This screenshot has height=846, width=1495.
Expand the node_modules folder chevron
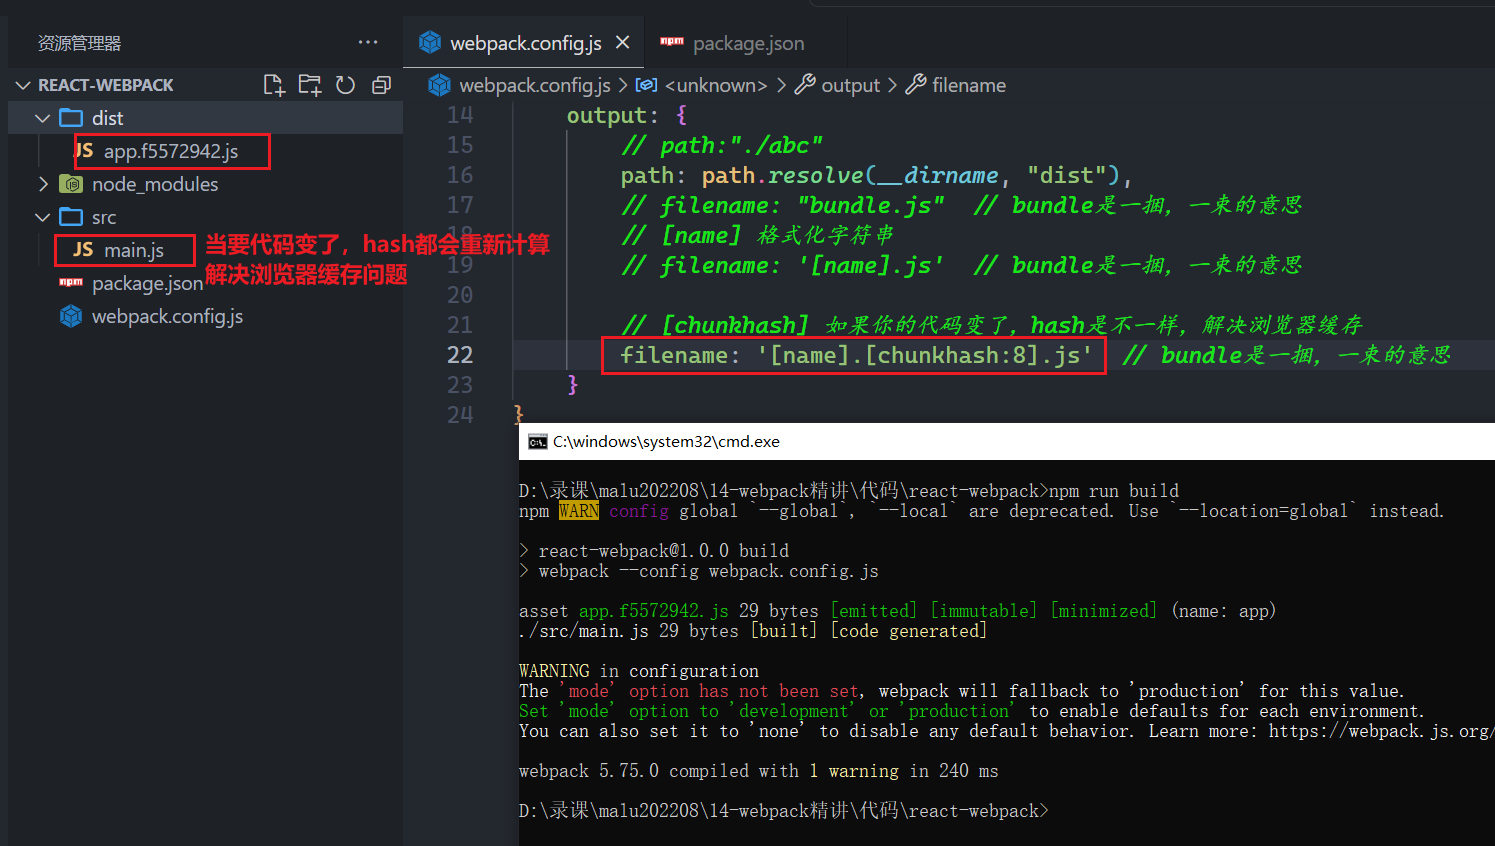pyautogui.click(x=42, y=184)
